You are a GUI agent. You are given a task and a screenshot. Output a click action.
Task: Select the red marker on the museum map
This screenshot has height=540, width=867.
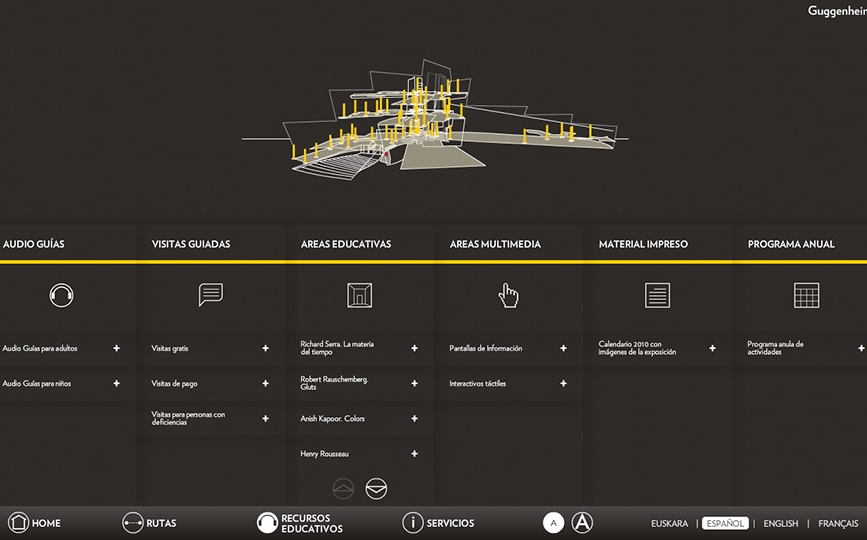click(386, 155)
